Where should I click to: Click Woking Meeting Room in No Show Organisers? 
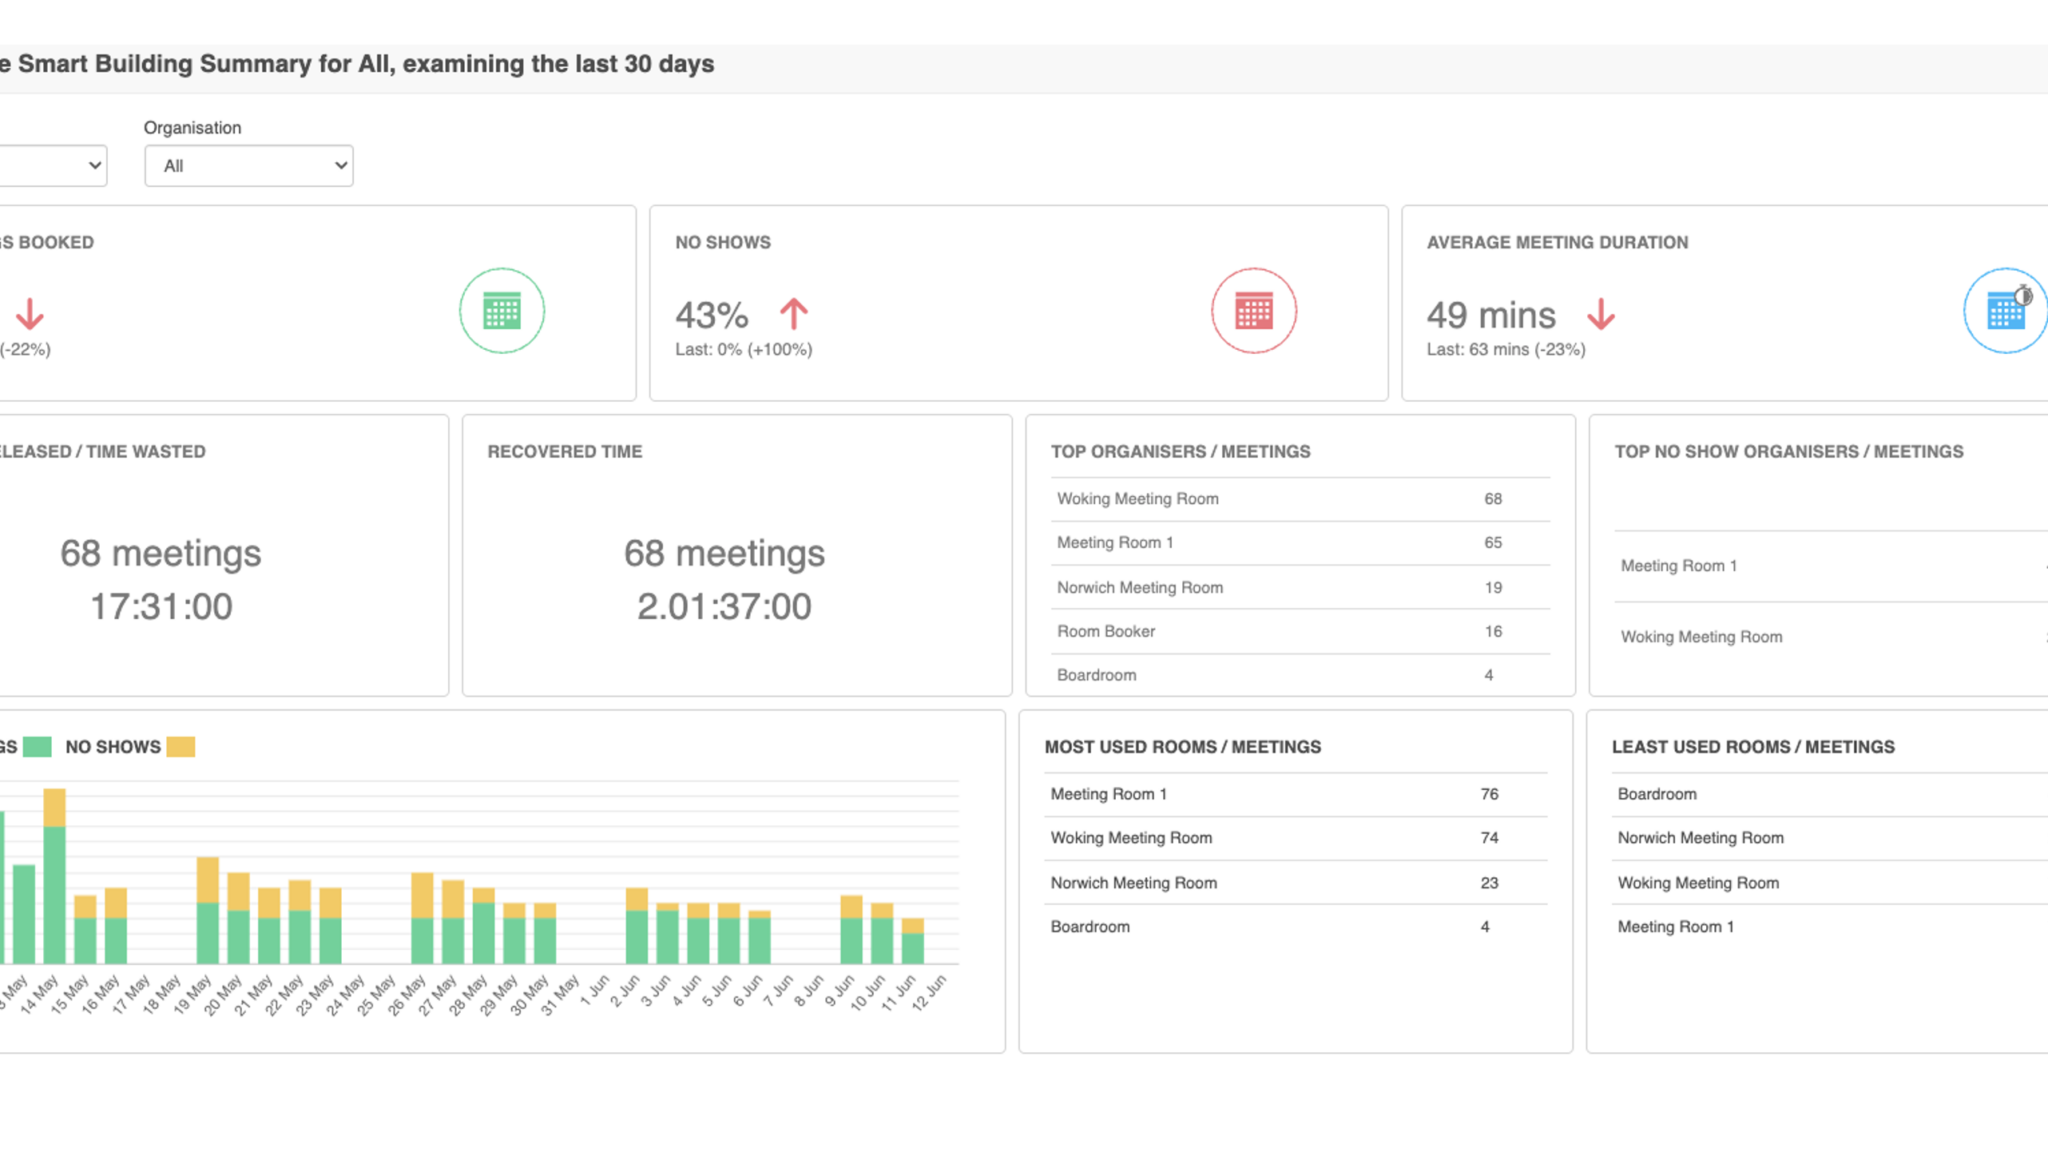click(x=1701, y=637)
